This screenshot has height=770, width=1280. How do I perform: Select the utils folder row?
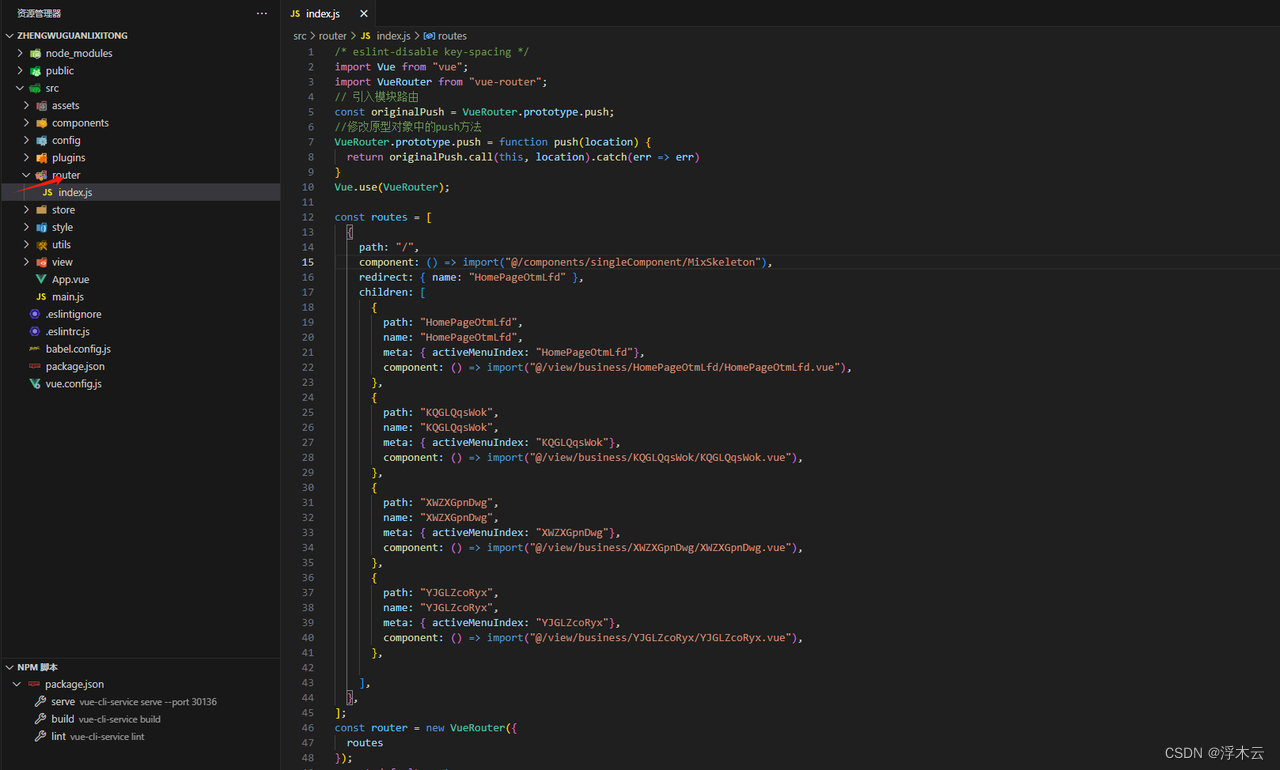click(140, 245)
